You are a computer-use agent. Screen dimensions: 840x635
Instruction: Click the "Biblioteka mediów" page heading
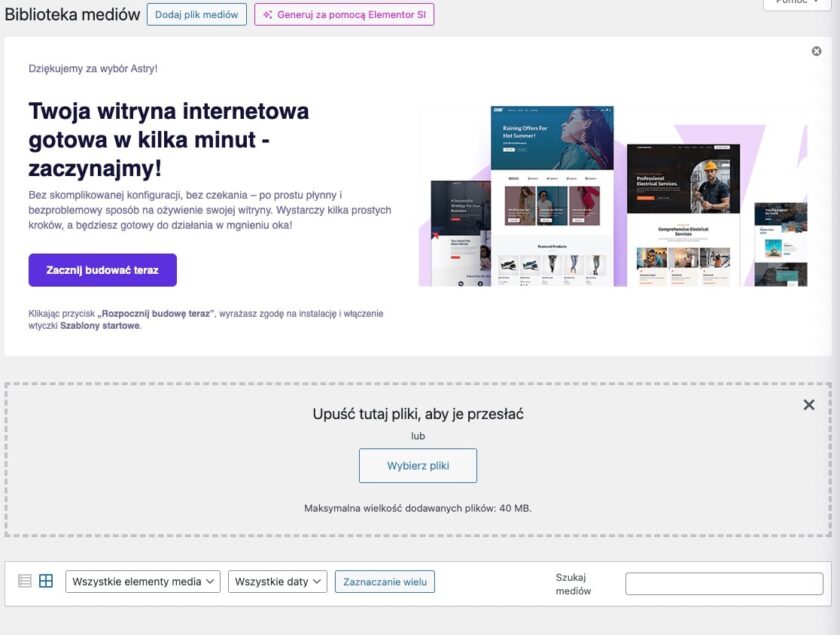70,14
